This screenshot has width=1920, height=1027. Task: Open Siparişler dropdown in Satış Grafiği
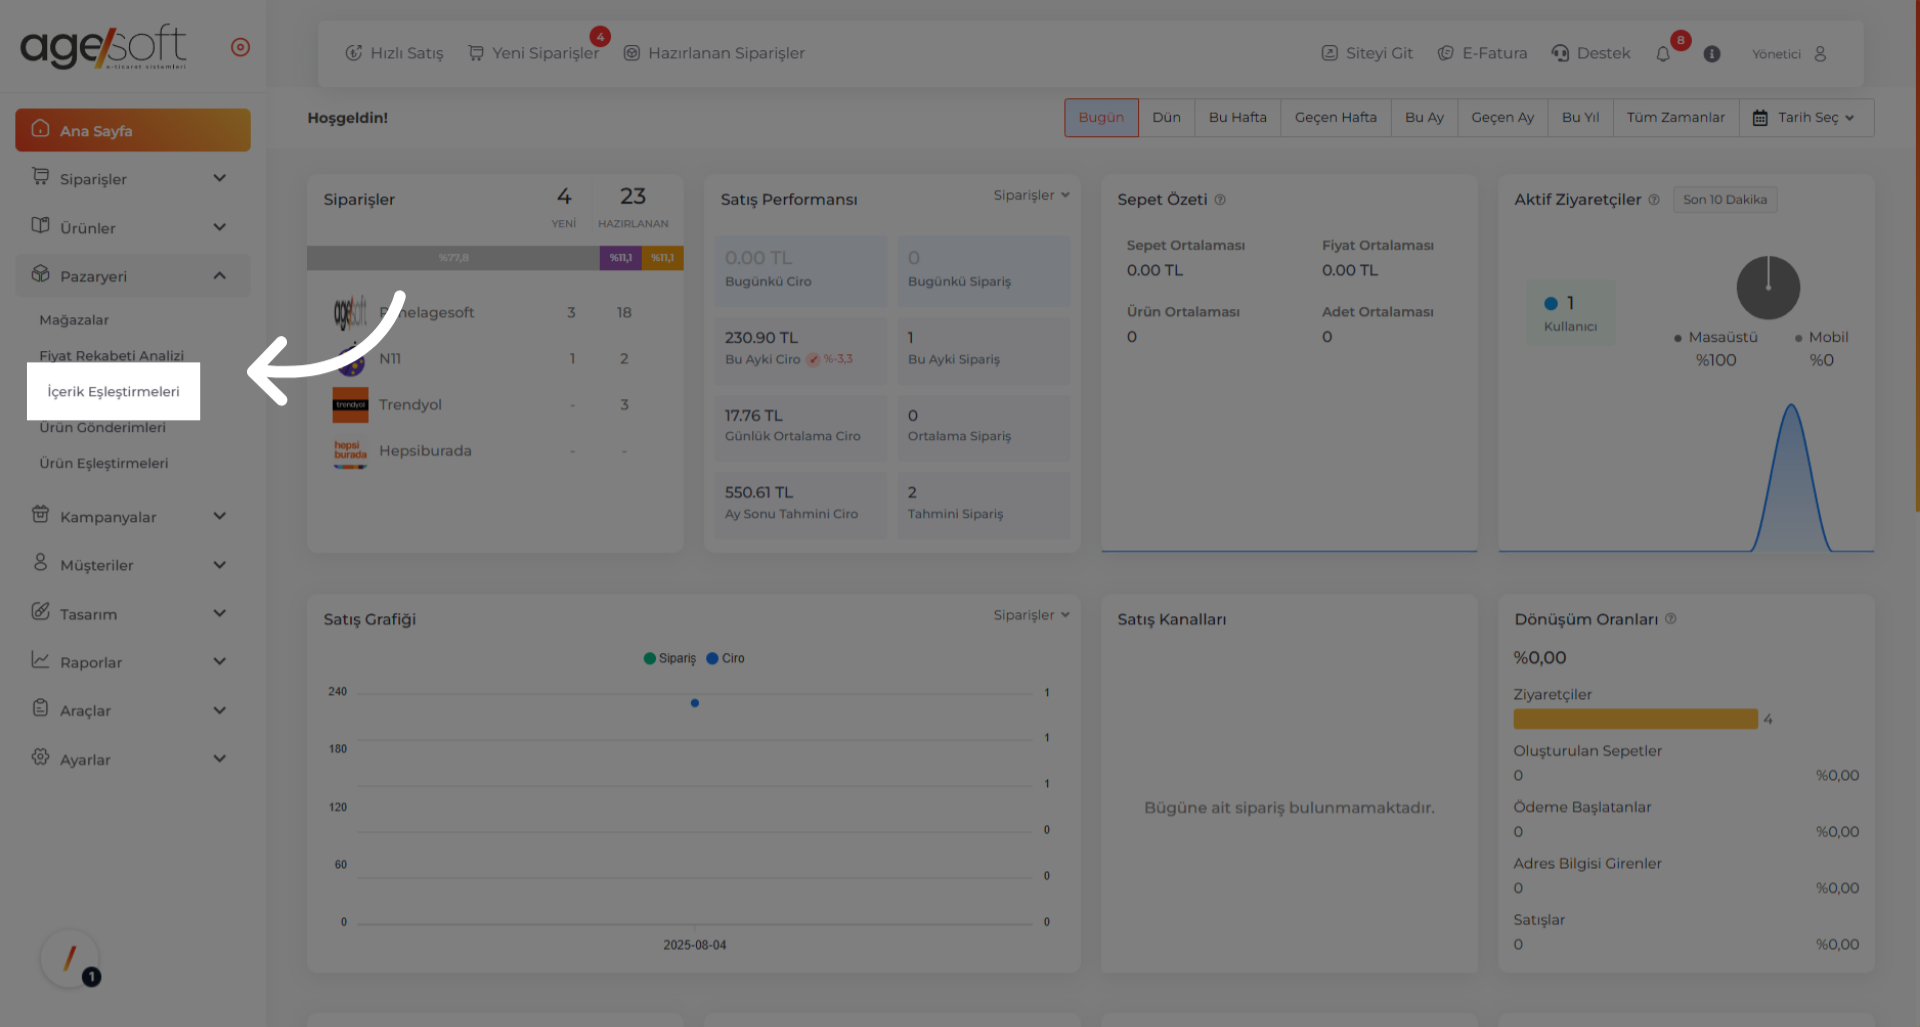tap(1031, 615)
